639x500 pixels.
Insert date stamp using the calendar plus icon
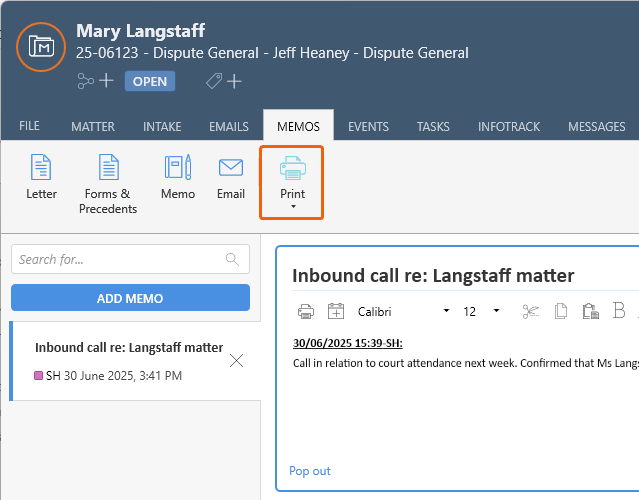click(x=336, y=311)
